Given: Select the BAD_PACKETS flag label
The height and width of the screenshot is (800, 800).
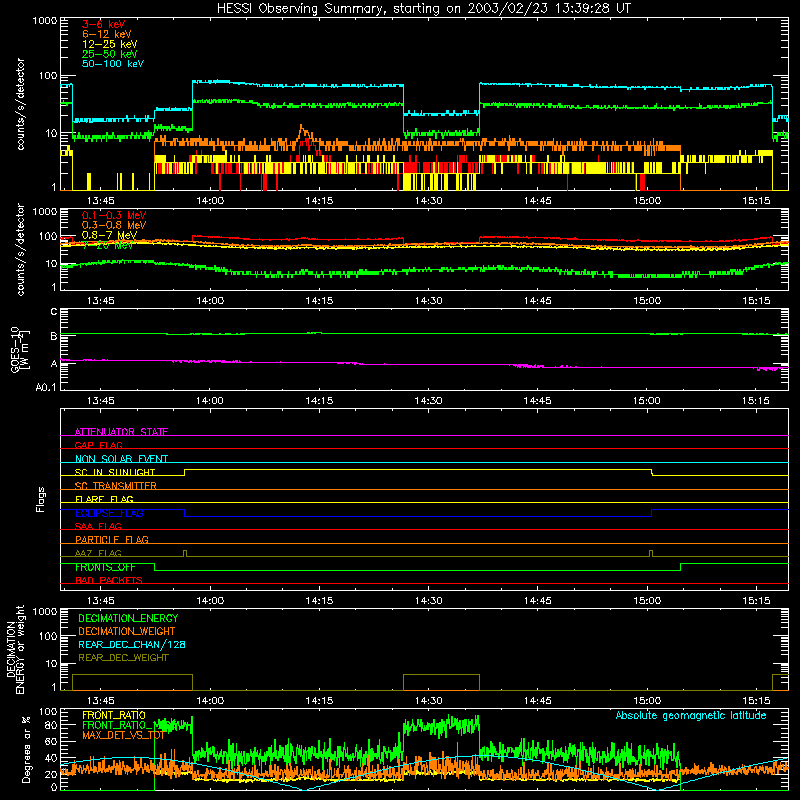Looking at the screenshot, I should click(109, 580).
